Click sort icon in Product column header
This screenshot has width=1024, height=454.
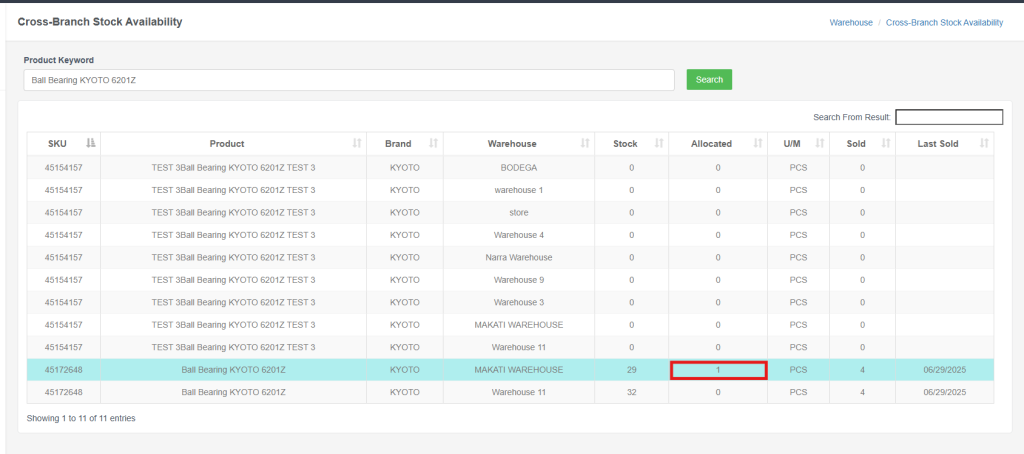(357, 144)
